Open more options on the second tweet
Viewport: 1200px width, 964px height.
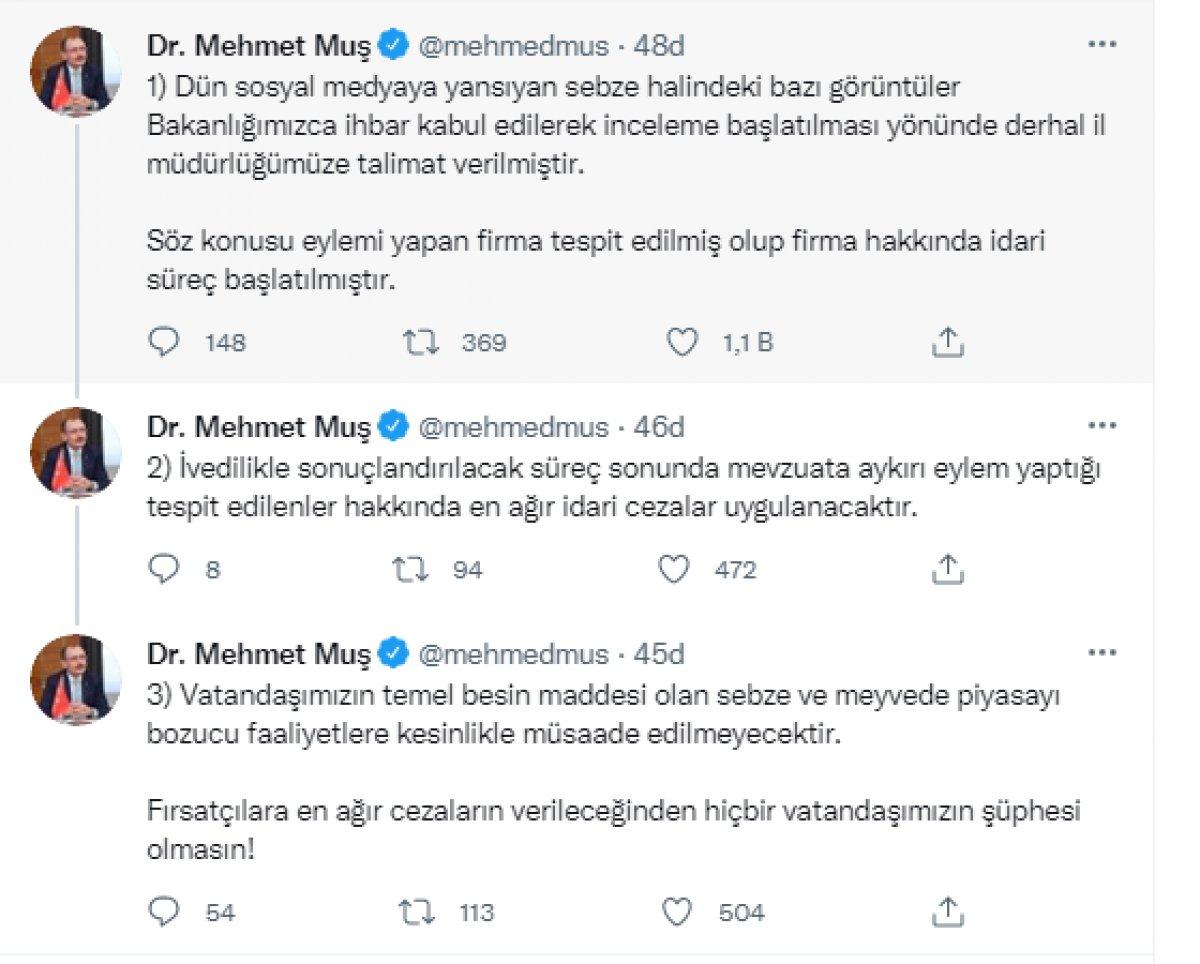pyautogui.click(x=1105, y=424)
